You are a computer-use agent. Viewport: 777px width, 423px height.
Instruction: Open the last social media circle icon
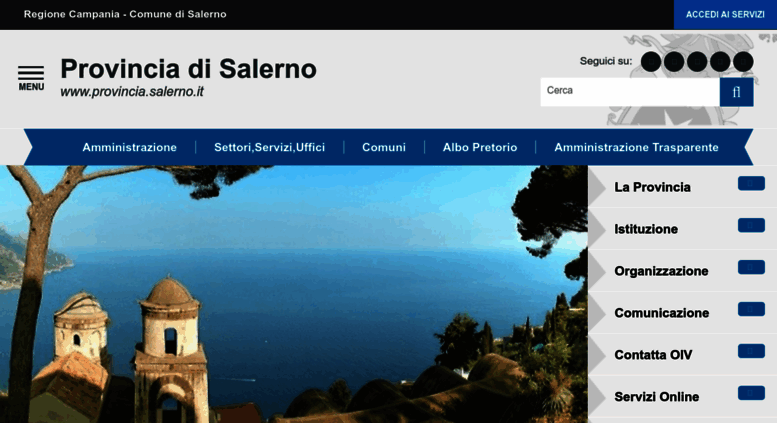click(743, 62)
